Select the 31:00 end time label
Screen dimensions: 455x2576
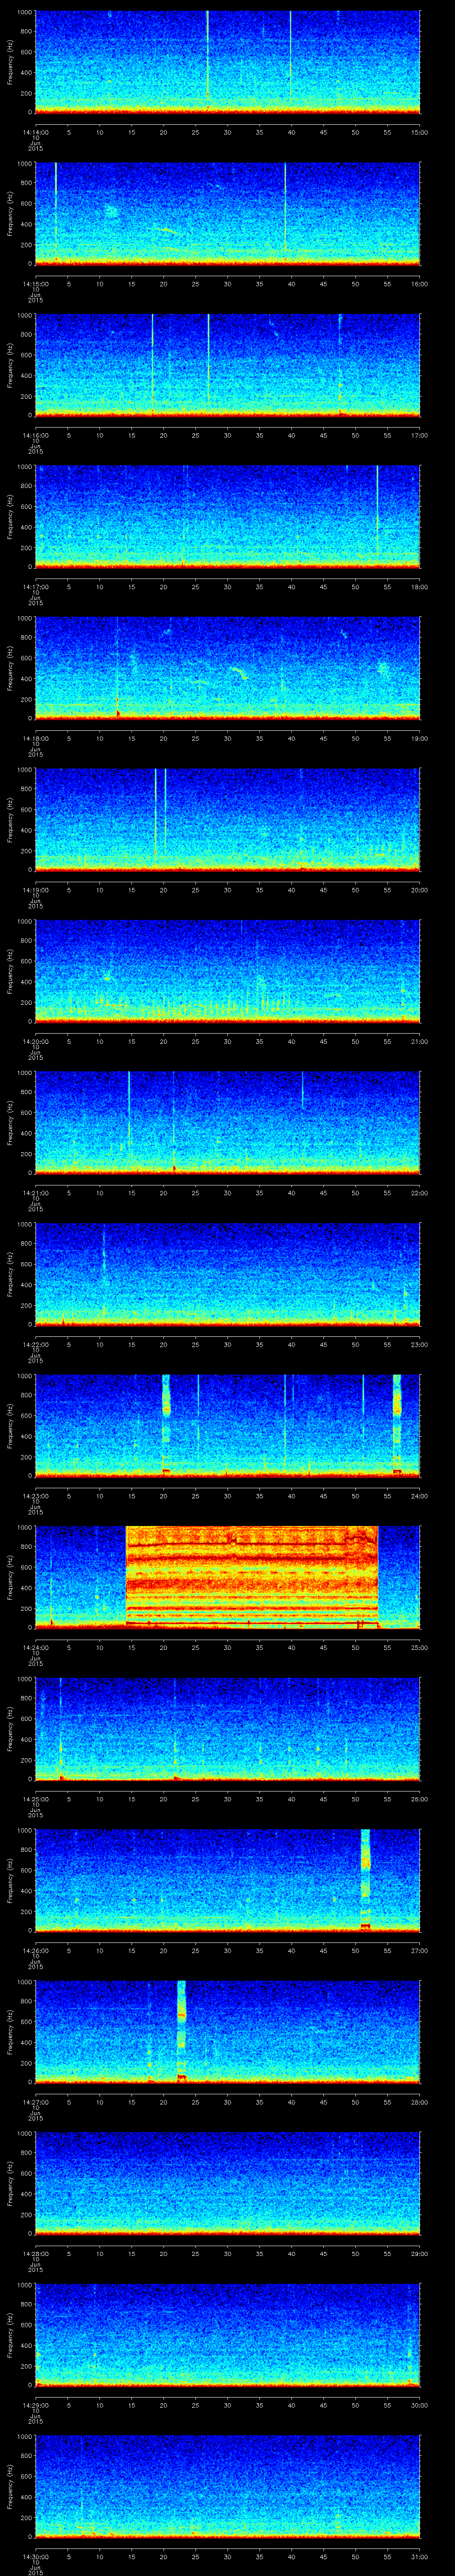(x=420, y=2556)
